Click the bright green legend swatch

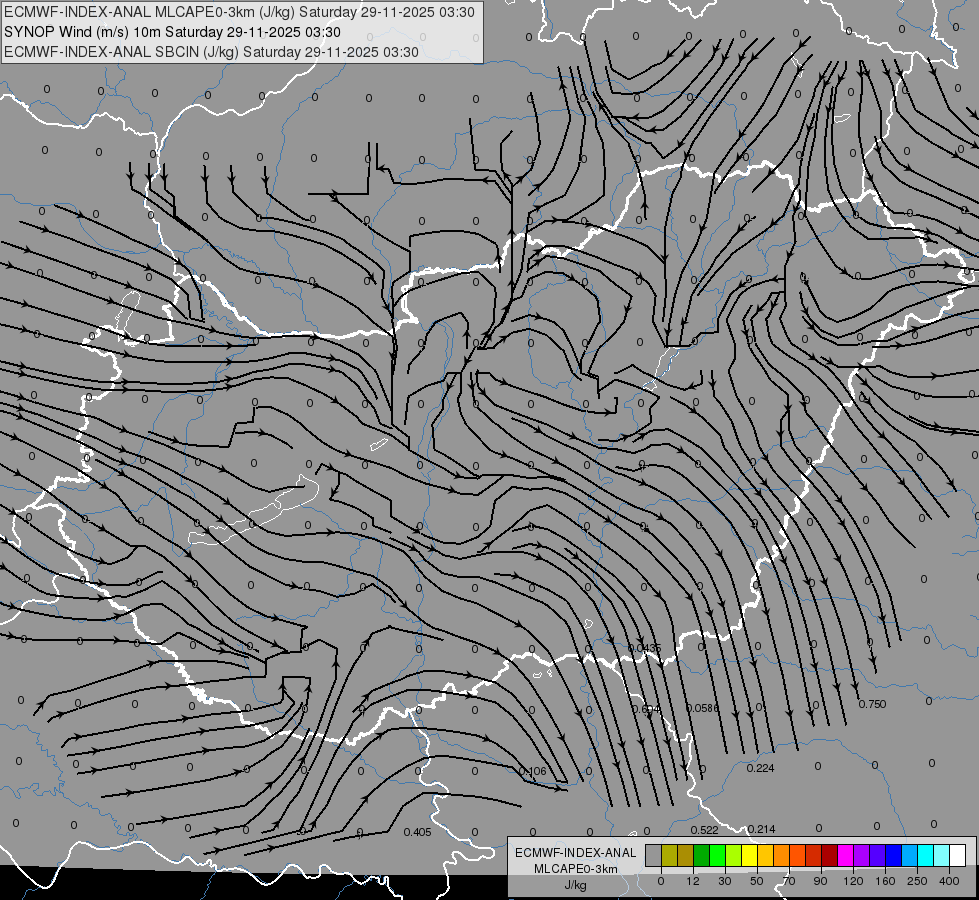coord(717,855)
